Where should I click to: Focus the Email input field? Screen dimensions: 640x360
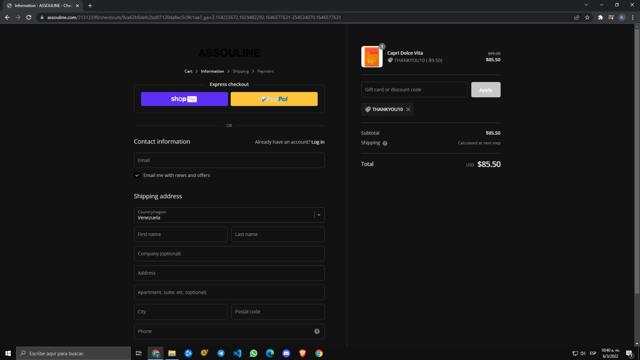coord(229,160)
